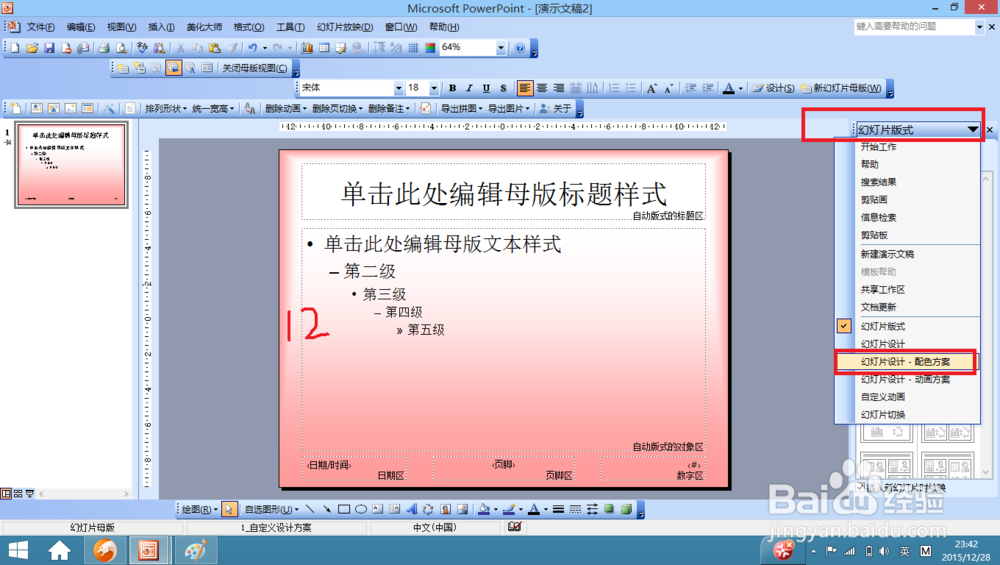Click the 新幻灯片母版(W) button
The height and width of the screenshot is (565, 1000).
click(x=841, y=88)
